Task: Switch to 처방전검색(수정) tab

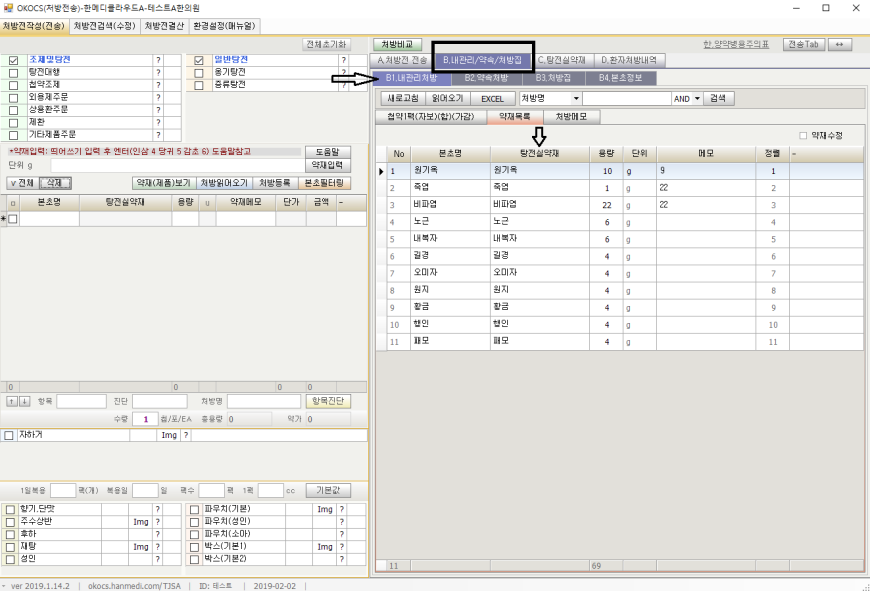Action: [105, 26]
